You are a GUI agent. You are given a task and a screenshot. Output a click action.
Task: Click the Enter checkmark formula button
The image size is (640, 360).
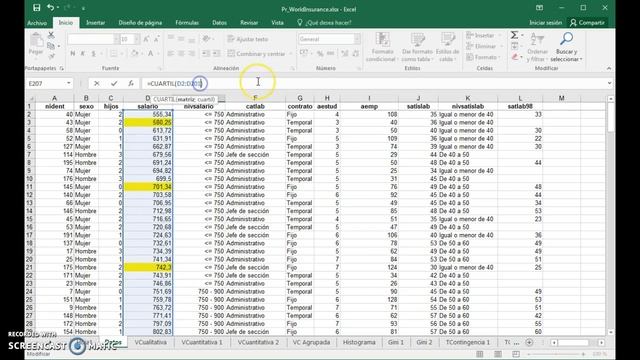[x=114, y=83]
